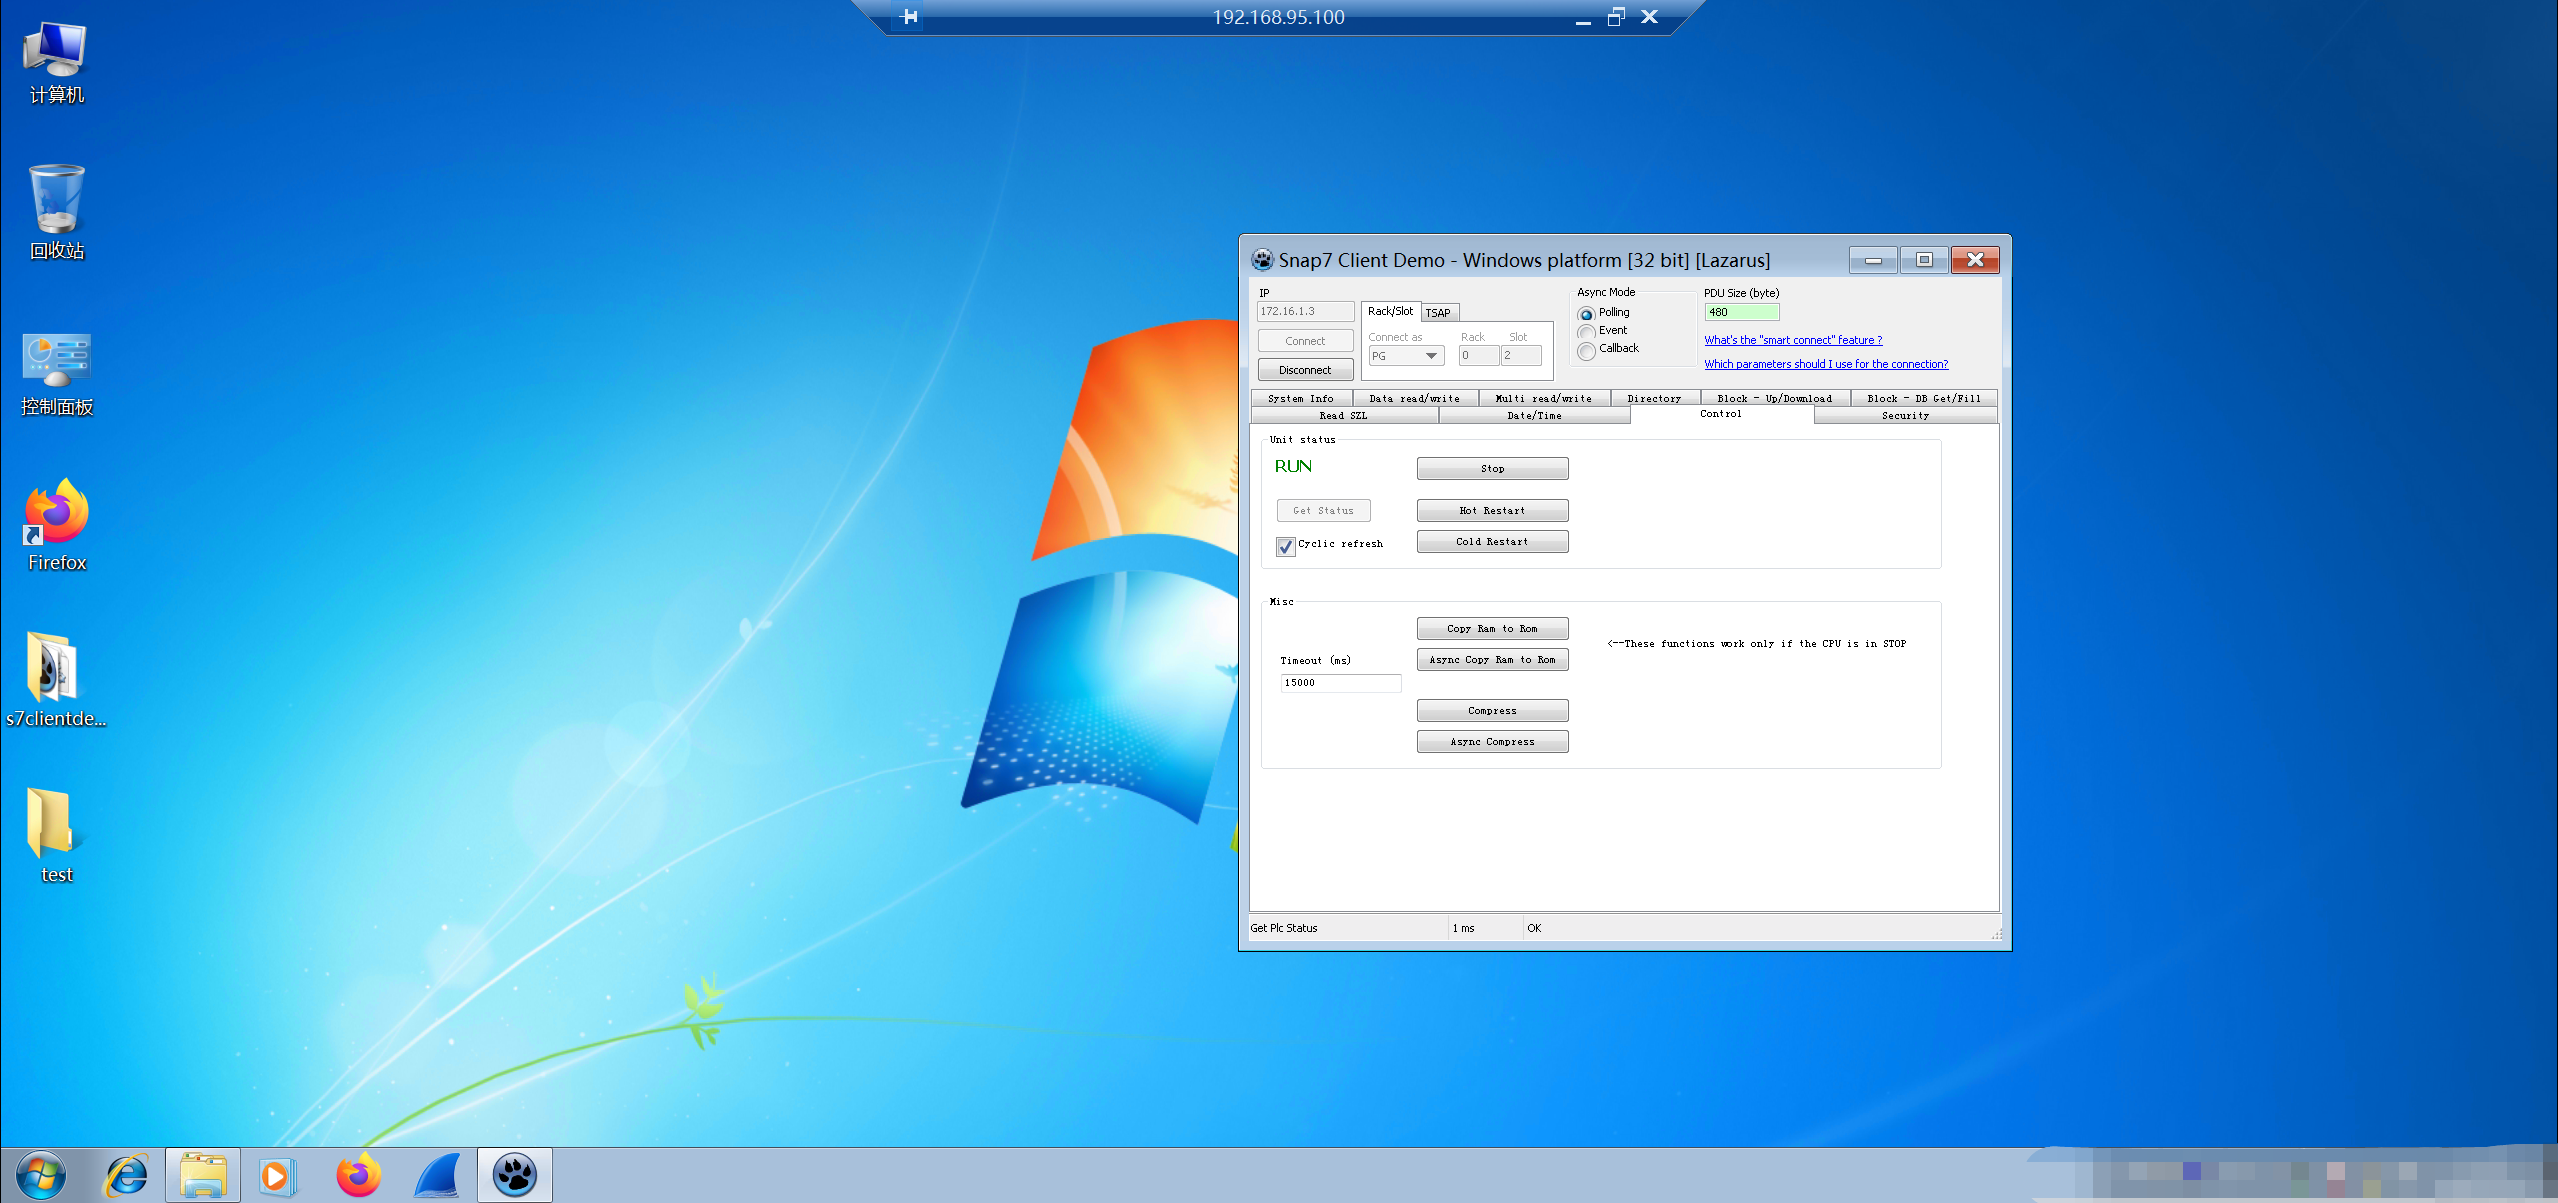Click the Stop button
2558x1203 pixels.
click(1492, 468)
